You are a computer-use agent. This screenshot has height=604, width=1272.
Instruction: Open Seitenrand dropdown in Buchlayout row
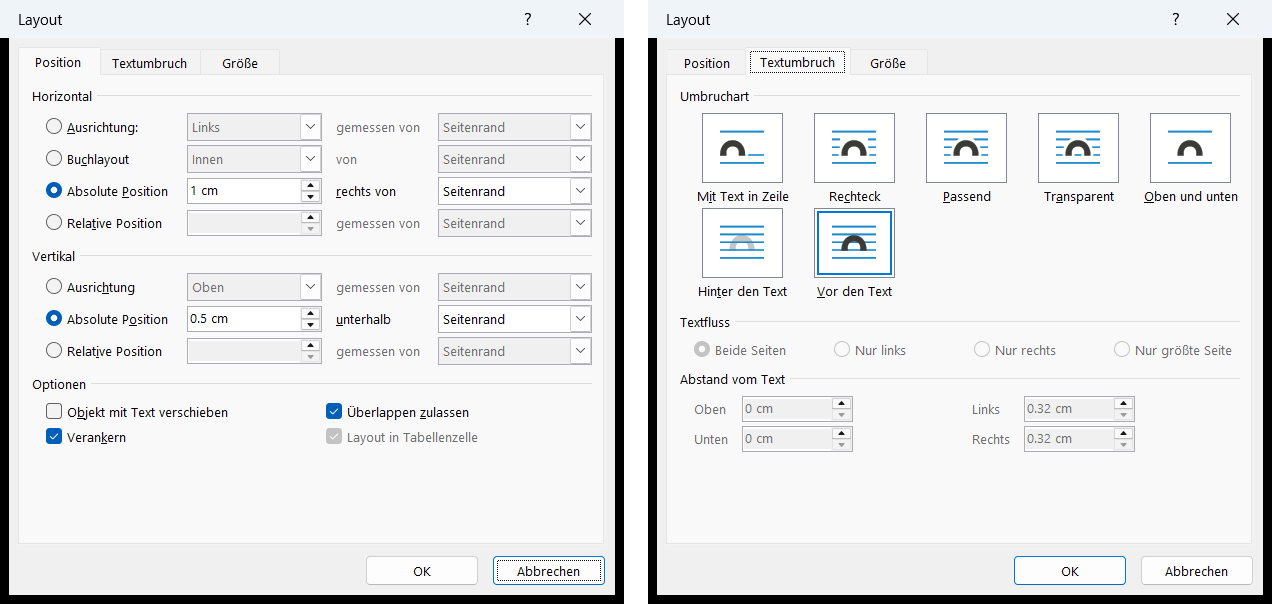[515, 159]
